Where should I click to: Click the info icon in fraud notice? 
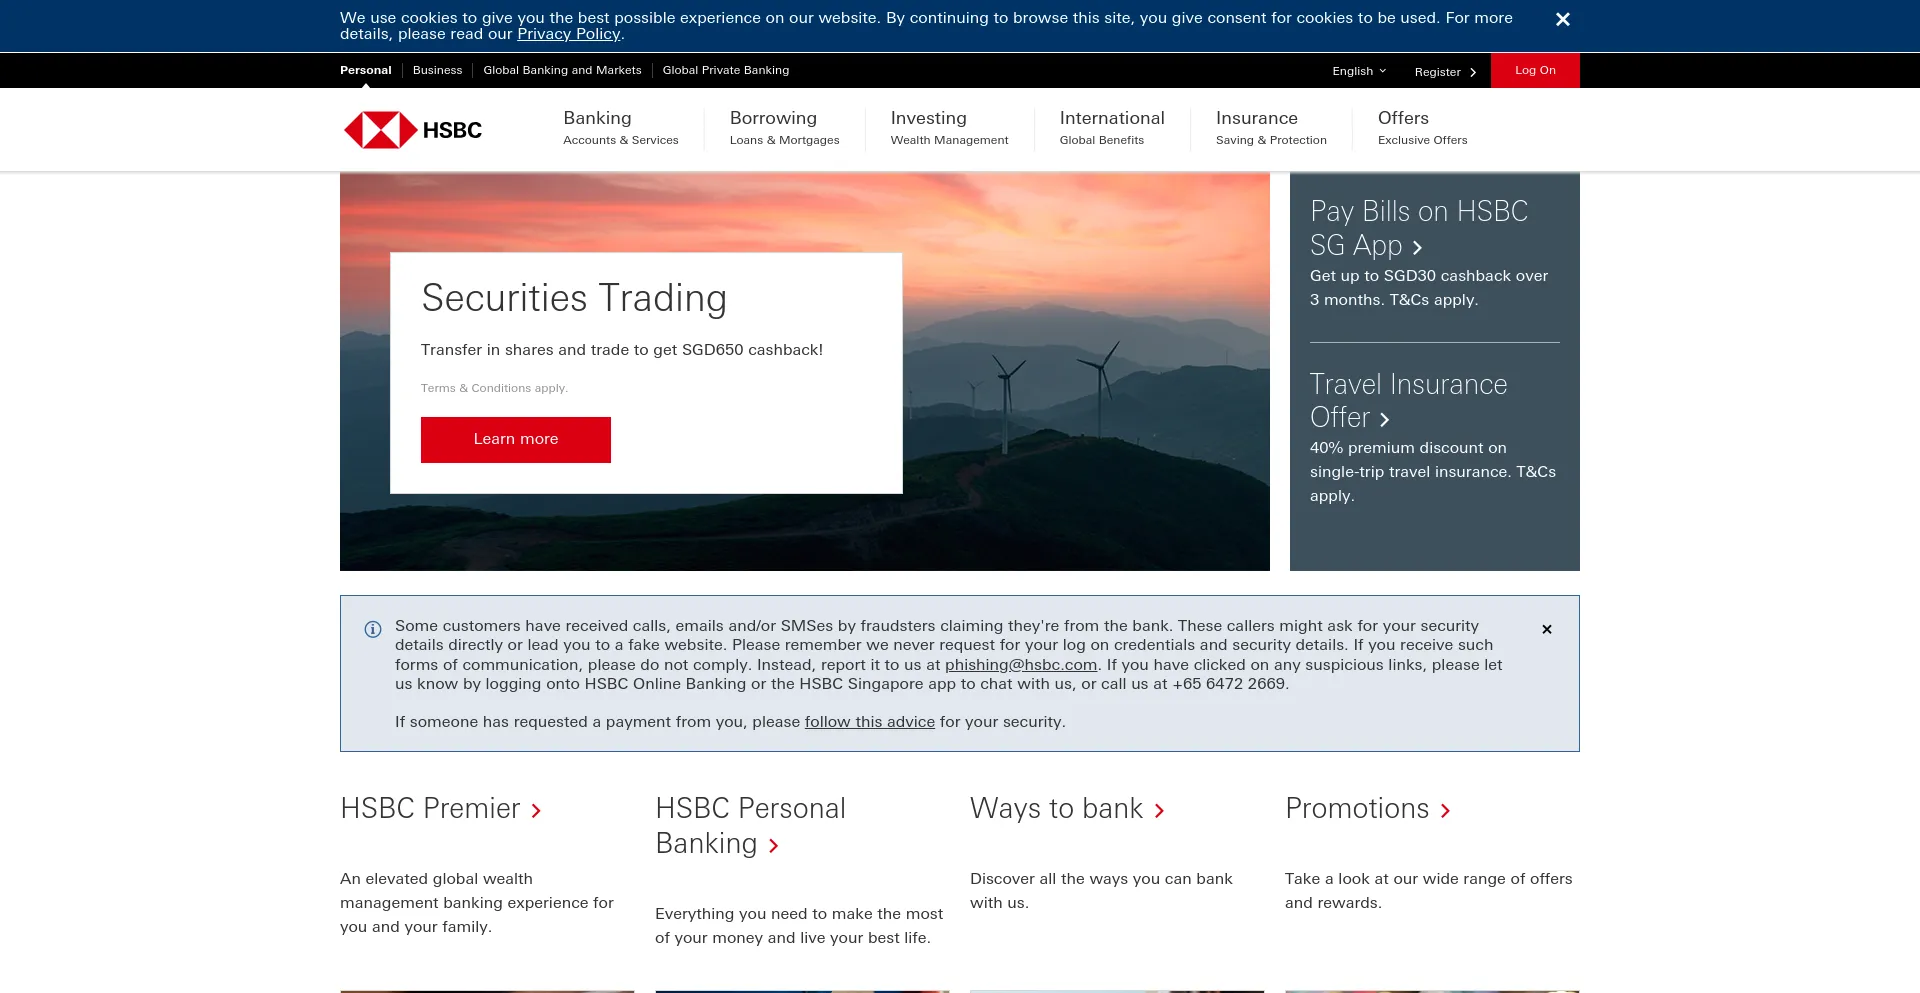point(373,629)
